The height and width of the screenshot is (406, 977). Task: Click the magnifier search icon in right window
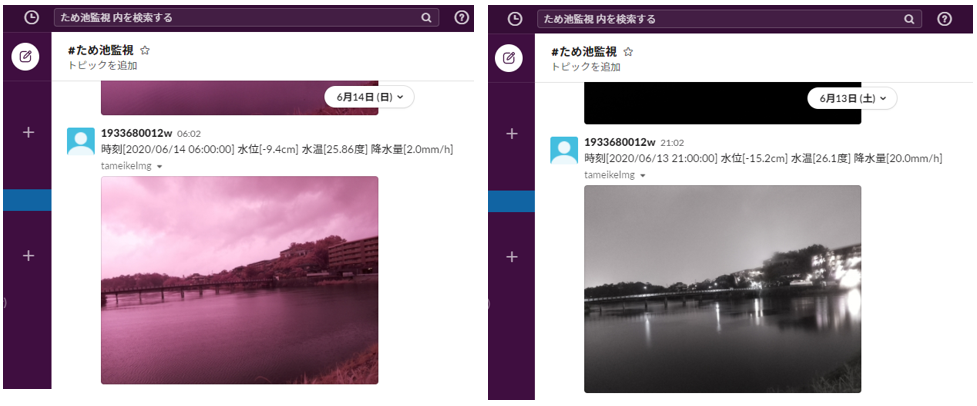909,19
